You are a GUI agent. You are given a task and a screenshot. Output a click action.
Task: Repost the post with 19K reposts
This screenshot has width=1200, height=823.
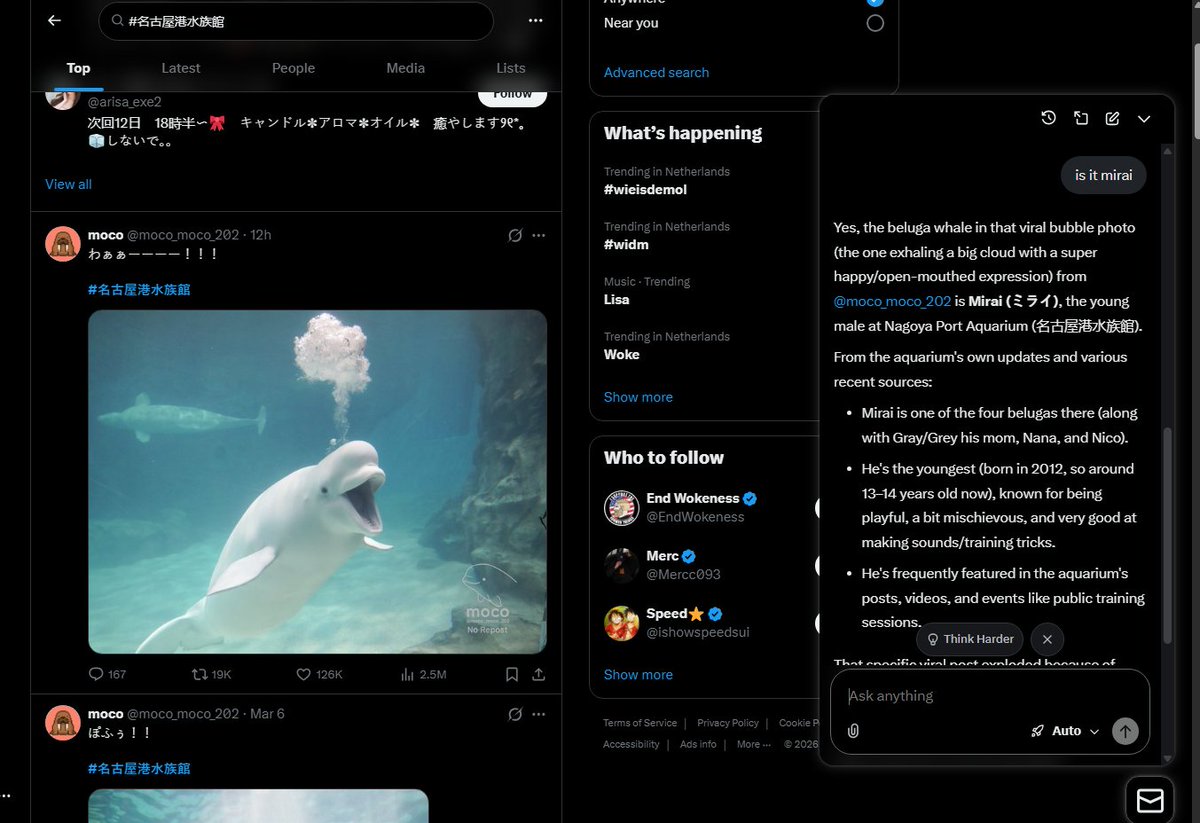[211, 674]
